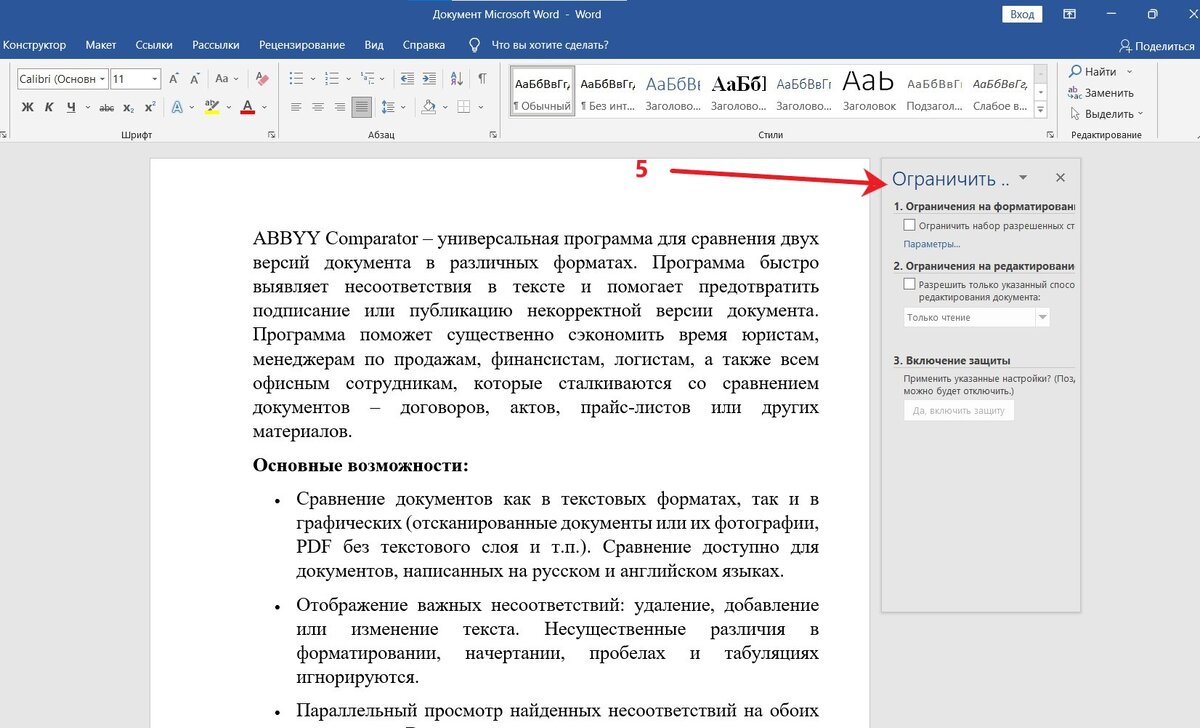Click the 'Найти' search button
This screenshot has width=1200, height=728.
[1093, 72]
